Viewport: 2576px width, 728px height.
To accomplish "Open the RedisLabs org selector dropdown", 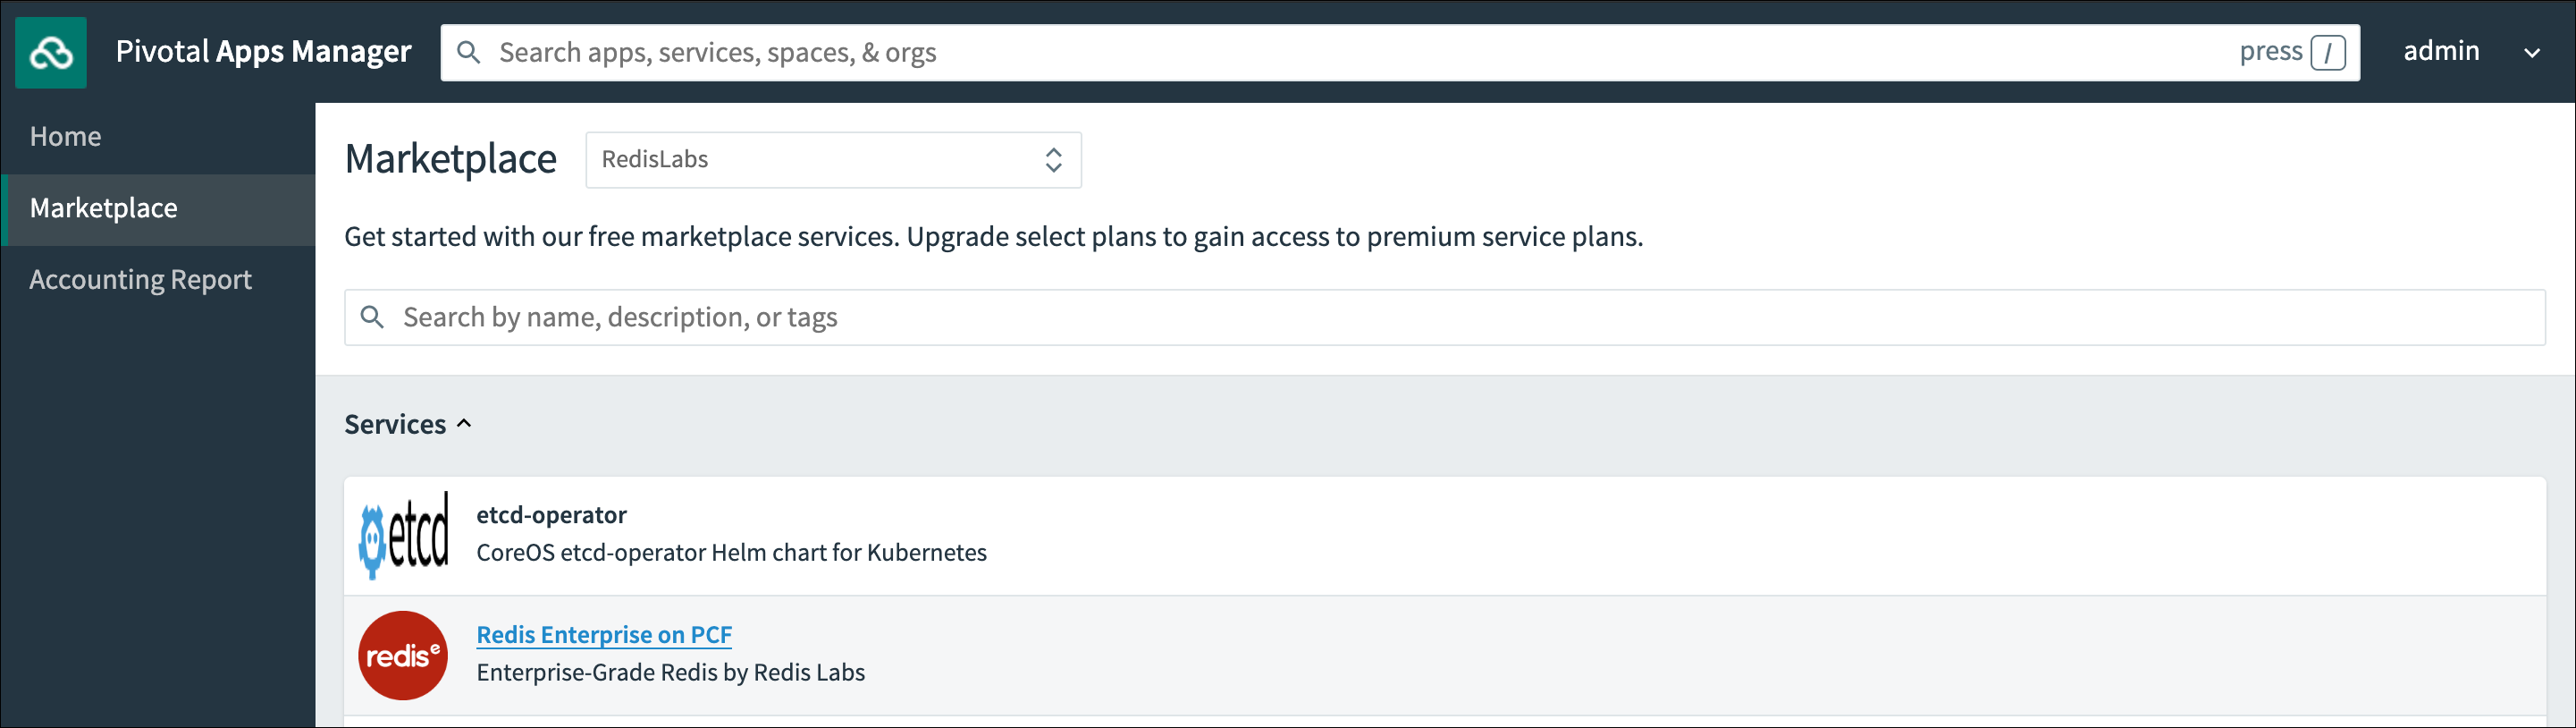I will pos(833,160).
